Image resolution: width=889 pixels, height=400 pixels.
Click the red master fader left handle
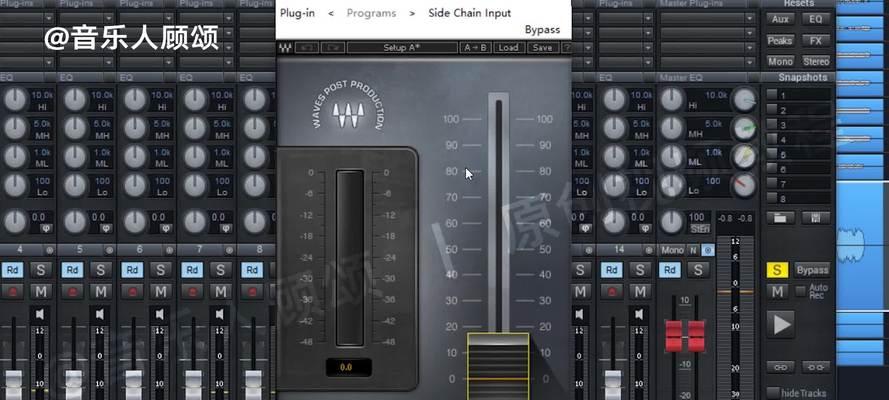674,335
